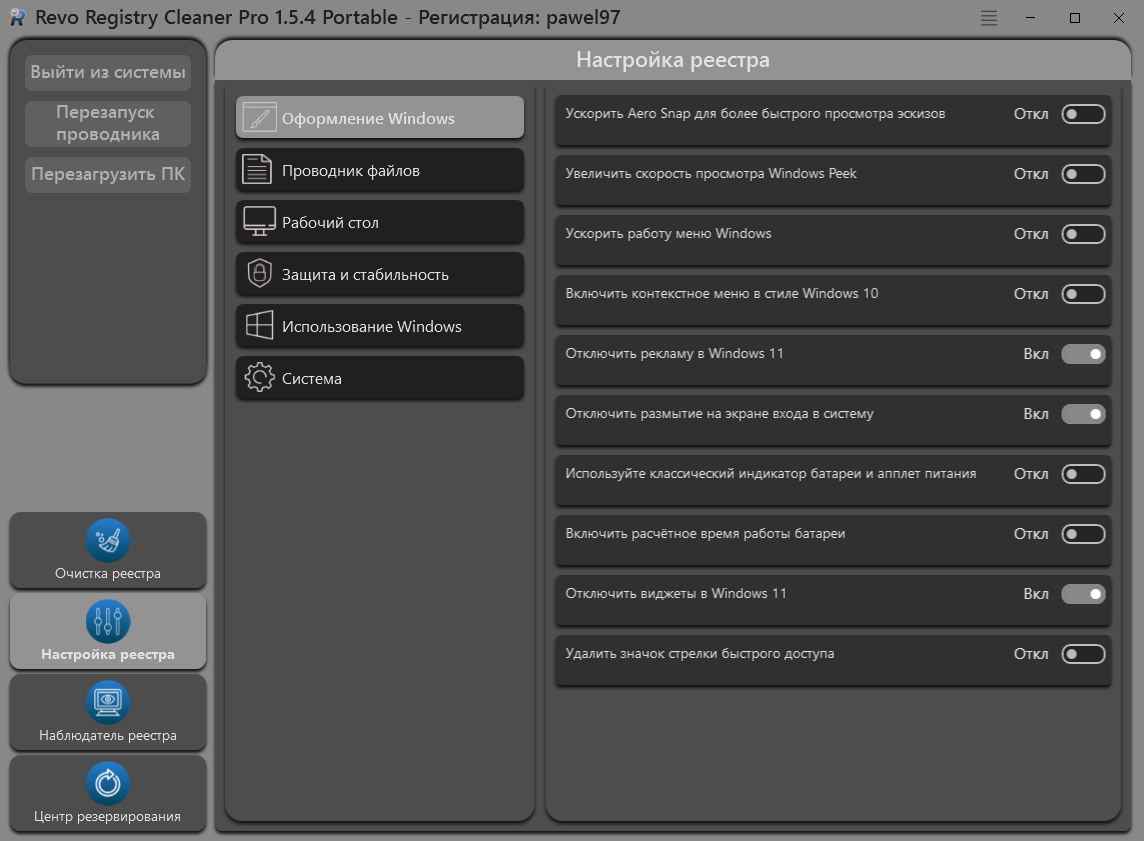Open the Система category
The image size is (1144, 841).
[379, 378]
